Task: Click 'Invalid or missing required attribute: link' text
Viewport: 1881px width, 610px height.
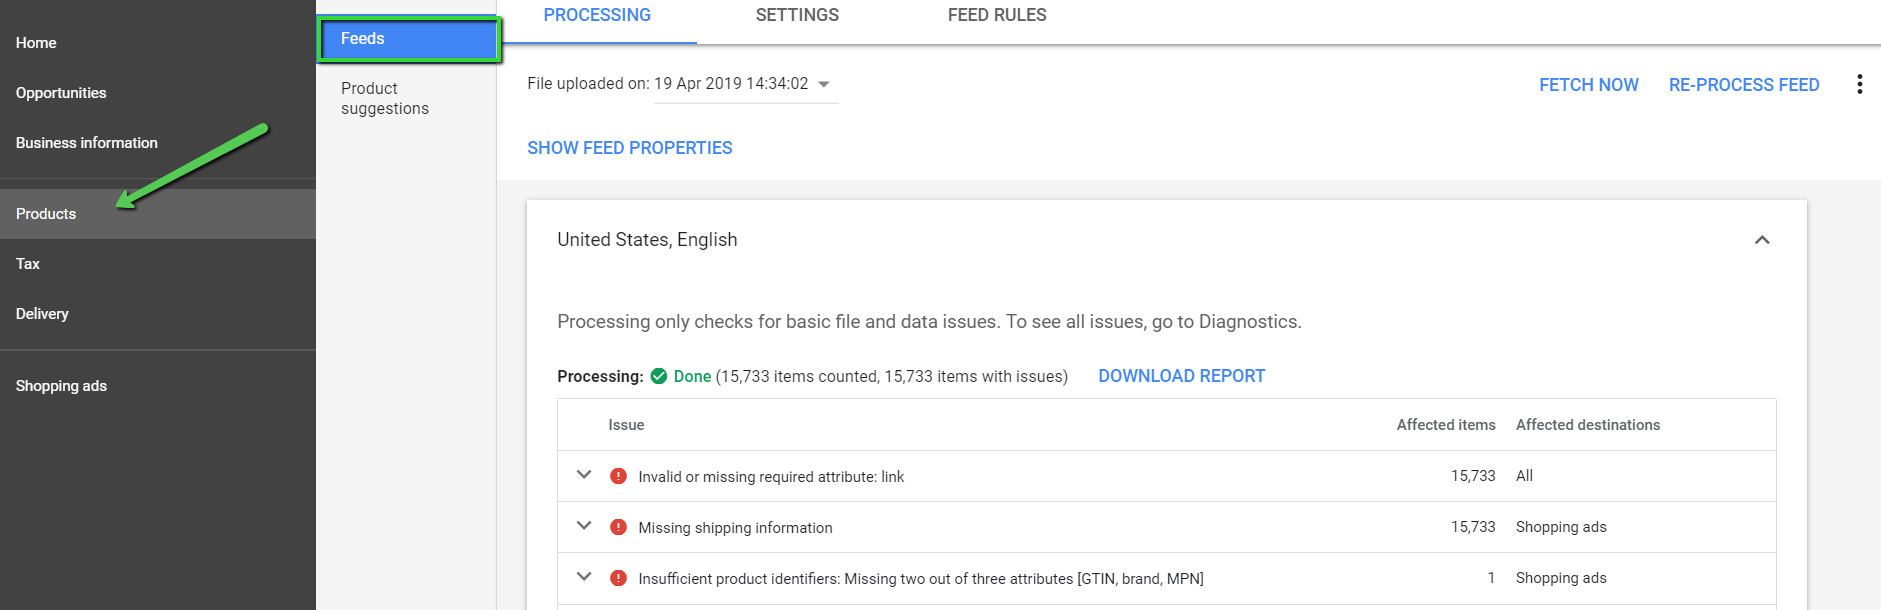Action: (771, 477)
